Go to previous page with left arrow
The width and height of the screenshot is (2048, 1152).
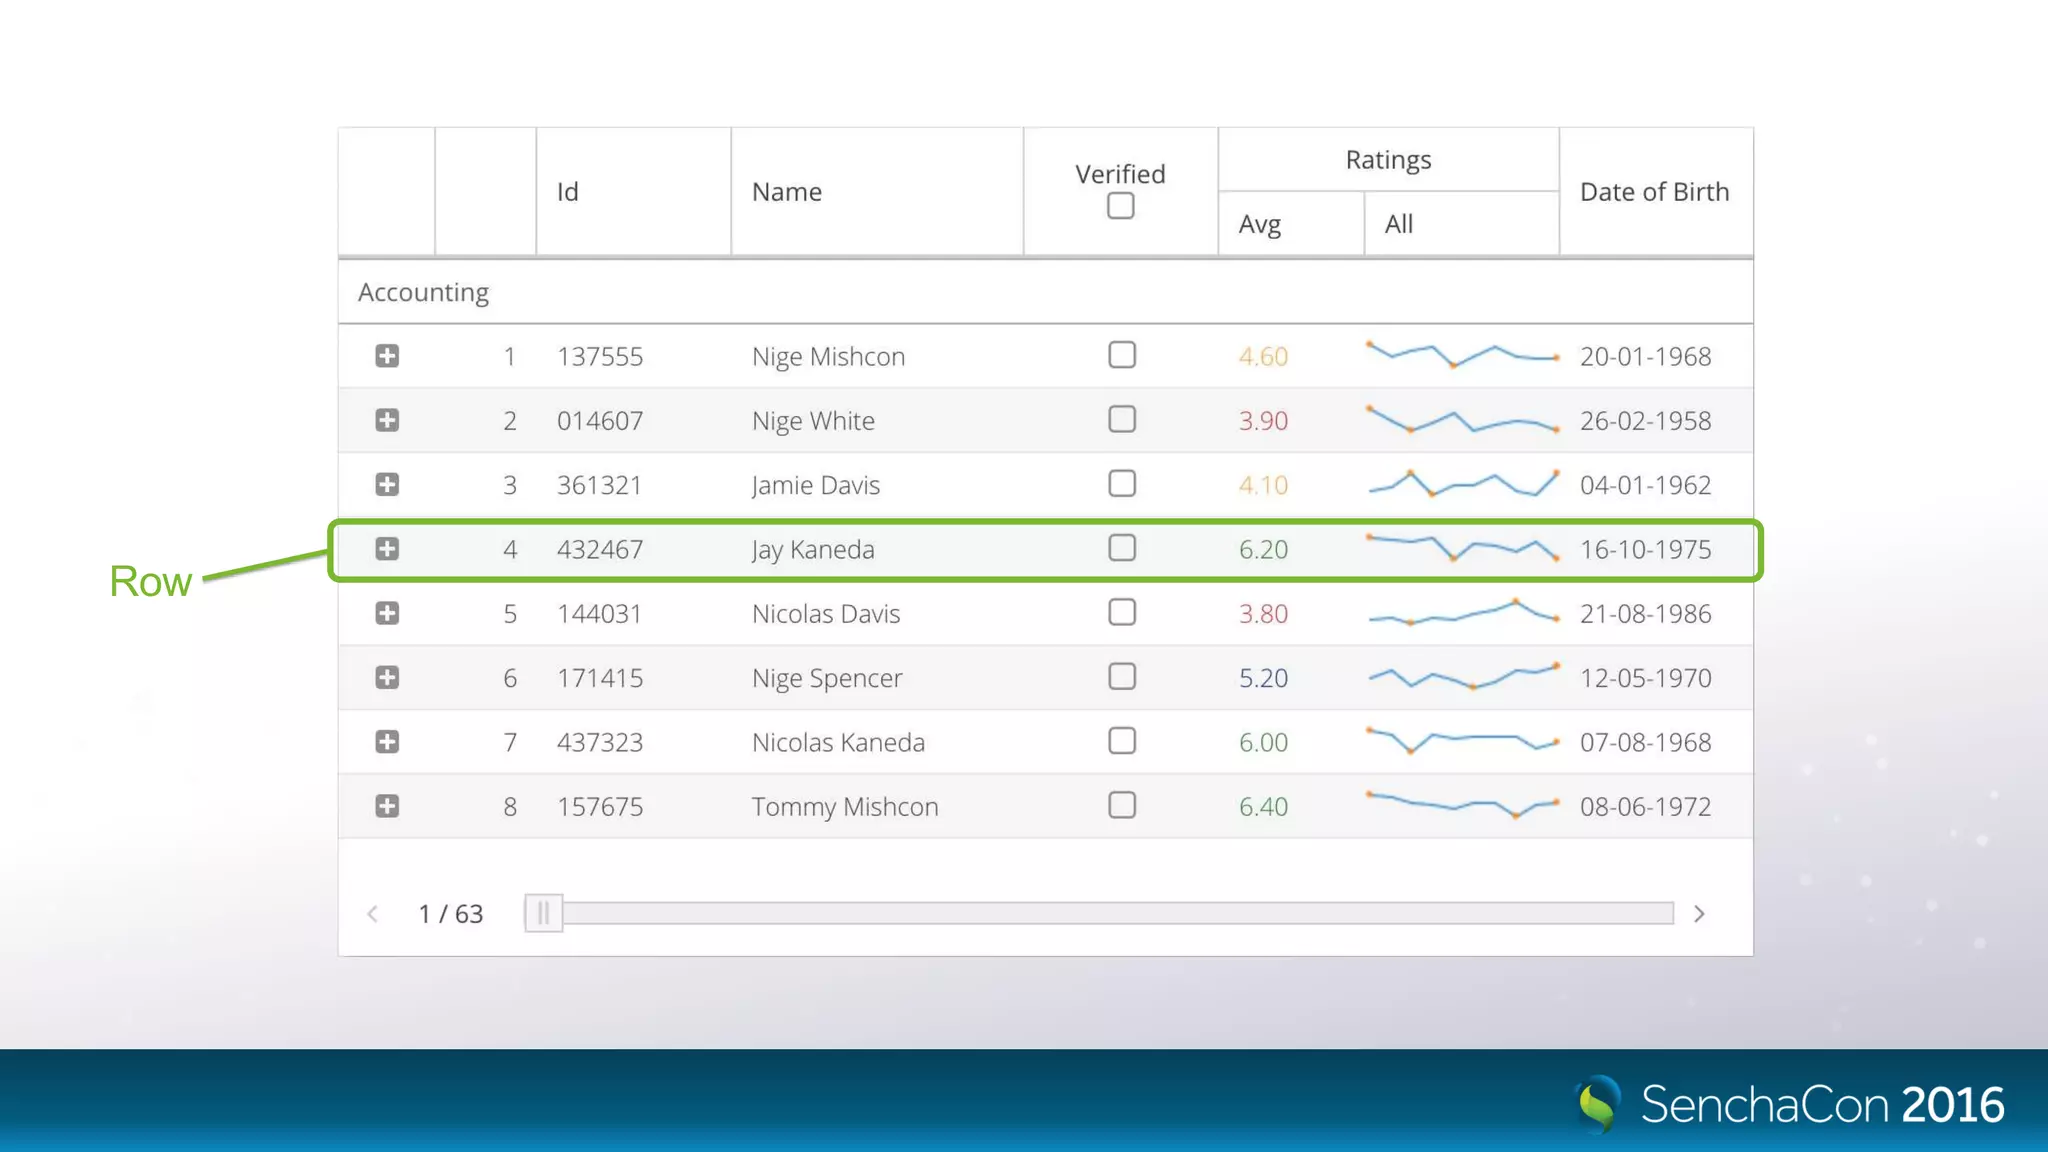(372, 914)
